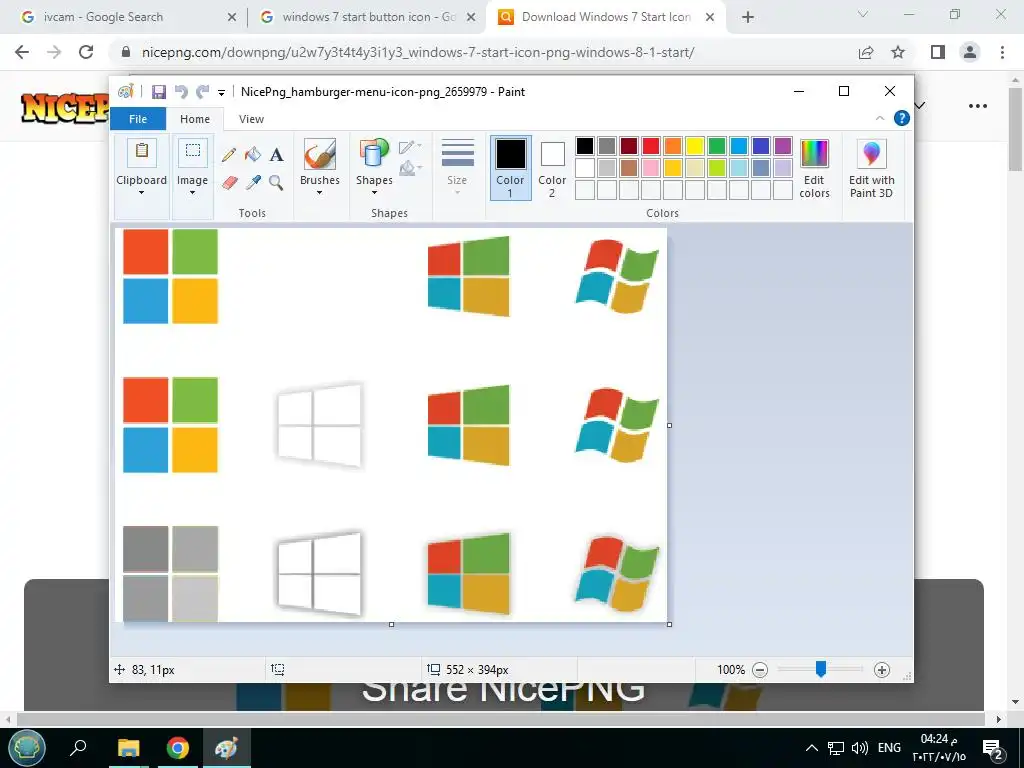Select the Magnifier tool
1024x768 pixels.
click(277, 182)
